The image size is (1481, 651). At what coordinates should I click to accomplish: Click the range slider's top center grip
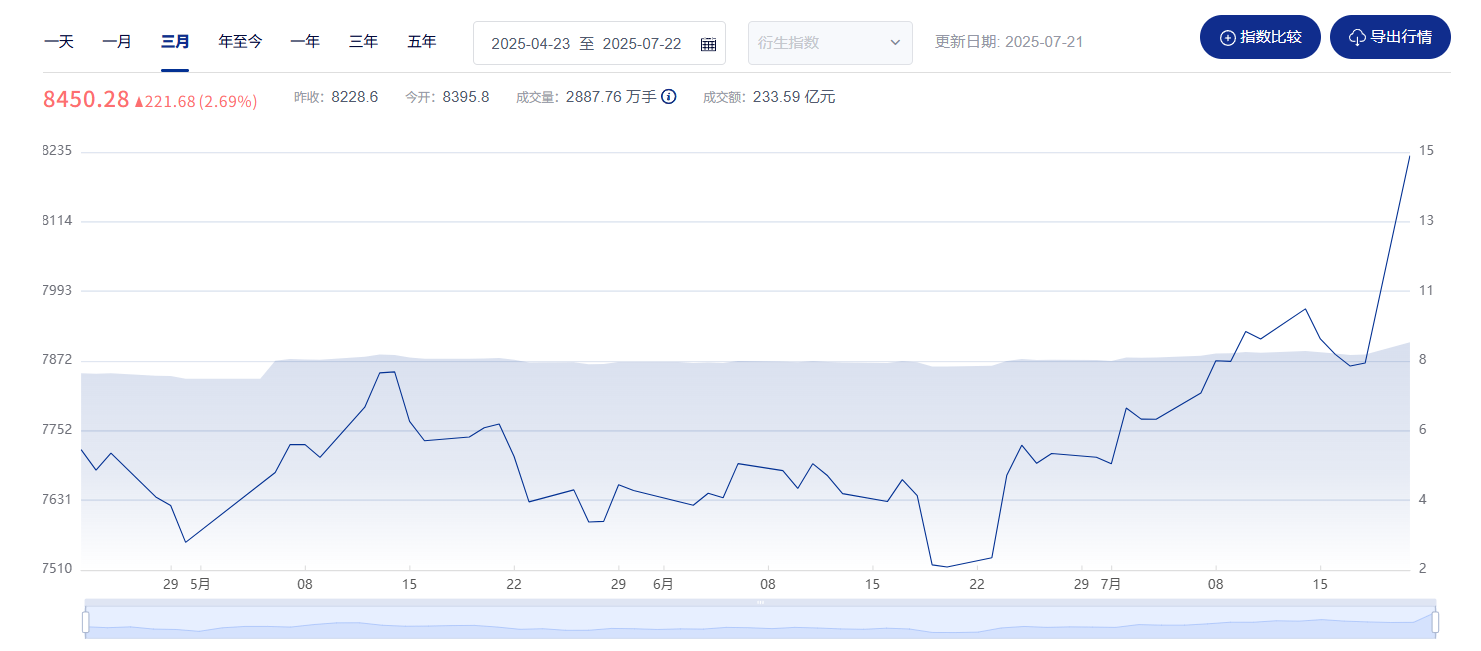point(760,602)
